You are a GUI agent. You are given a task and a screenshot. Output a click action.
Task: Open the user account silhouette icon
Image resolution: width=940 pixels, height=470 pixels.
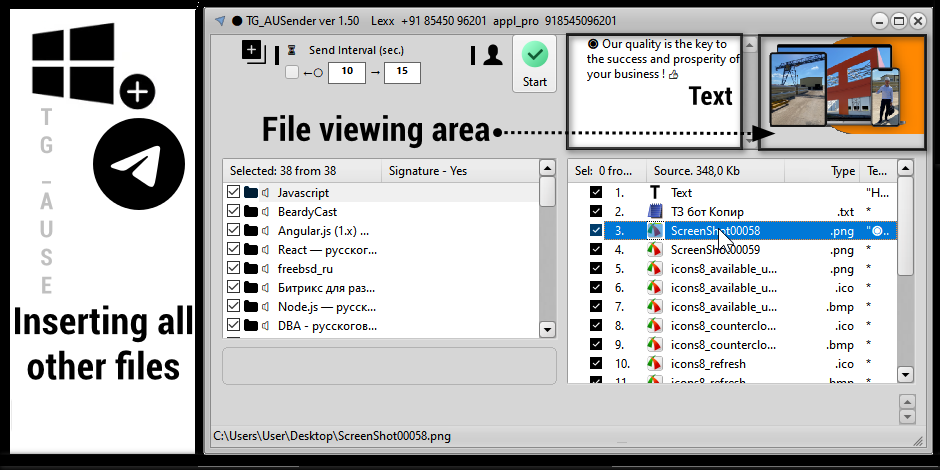[x=493, y=55]
